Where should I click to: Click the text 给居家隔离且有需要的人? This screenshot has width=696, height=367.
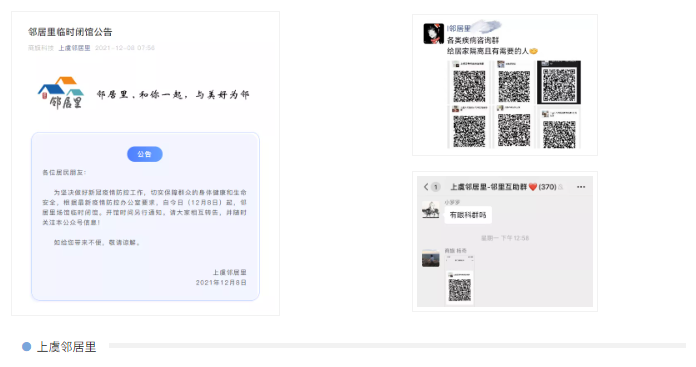[488, 51]
